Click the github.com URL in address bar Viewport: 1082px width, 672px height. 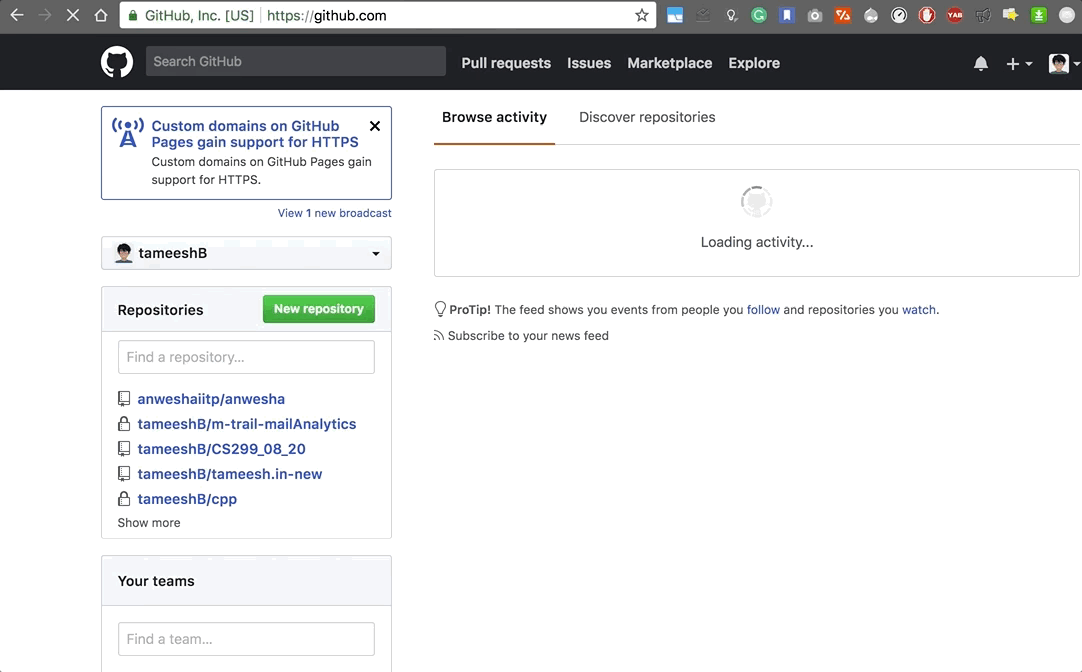point(326,15)
